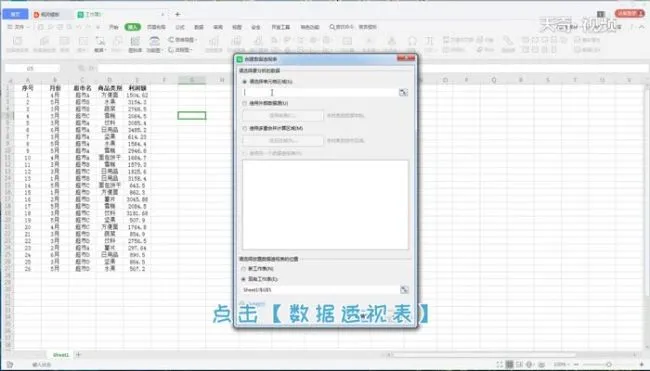The height and width of the screenshot is (371, 650).
Task: Switch to the template document tab with the red icon
Action: pyautogui.click(x=50, y=15)
